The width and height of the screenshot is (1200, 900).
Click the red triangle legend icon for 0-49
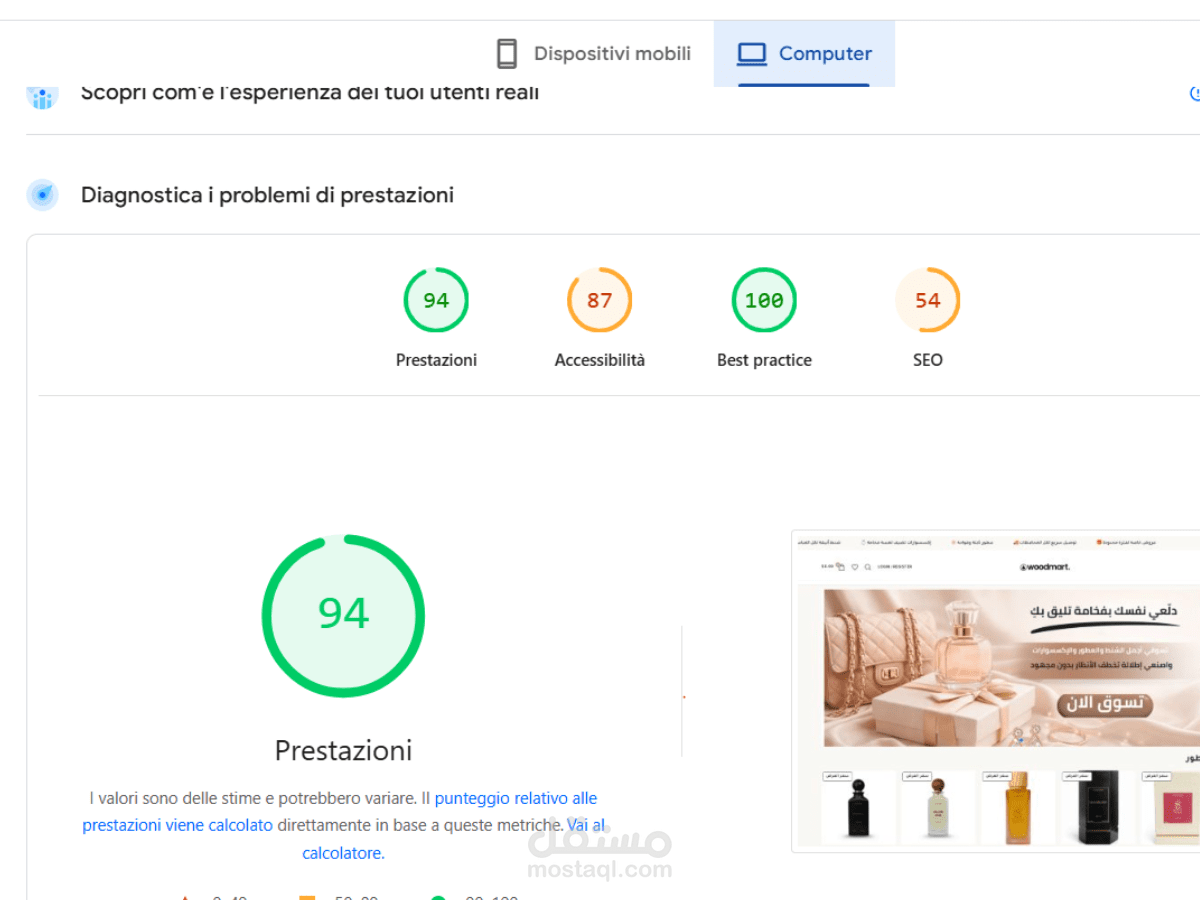click(x=186, y=896)
